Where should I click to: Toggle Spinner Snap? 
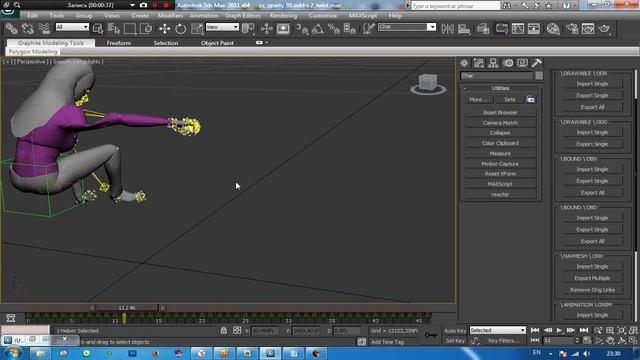click(x=350, y=29)
